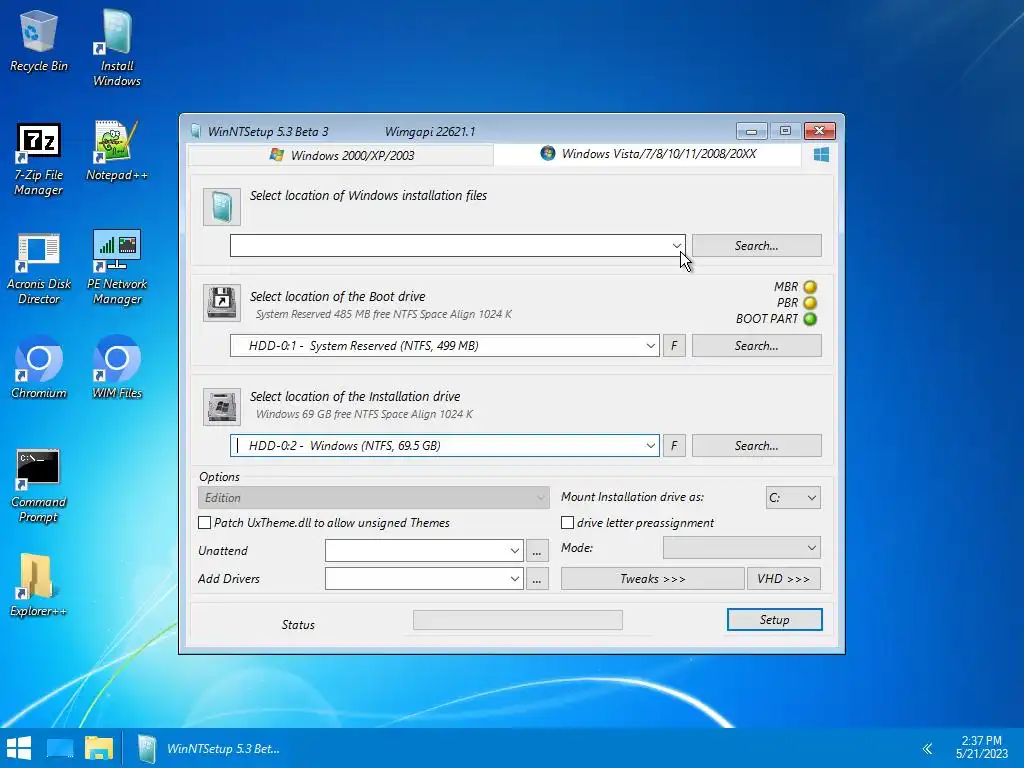Click F button for Installation drive
The width and height of the screenshot is (1024, 768).
[x=674, y=445]
